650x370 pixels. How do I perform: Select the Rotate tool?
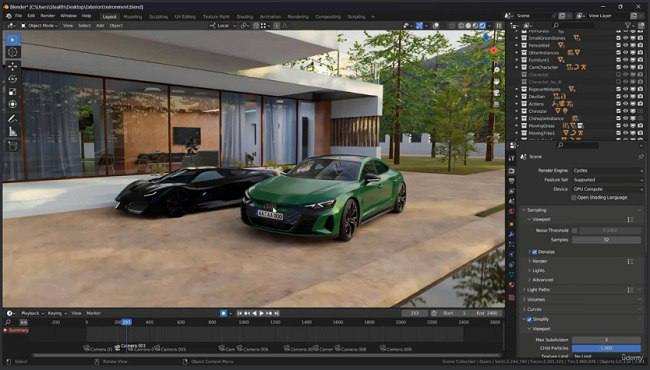pos(12,79)
